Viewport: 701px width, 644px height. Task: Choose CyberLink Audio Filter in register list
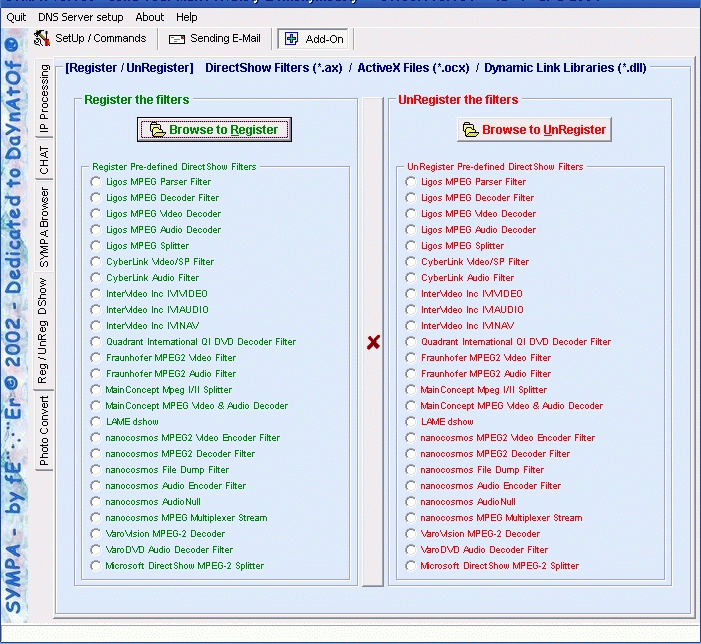coord(96,278)
